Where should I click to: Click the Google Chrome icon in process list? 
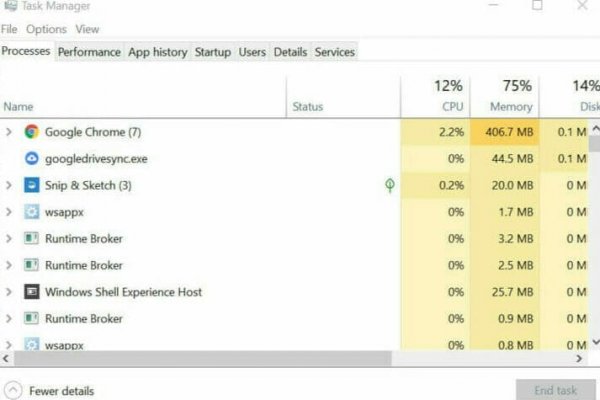(31, 132)
